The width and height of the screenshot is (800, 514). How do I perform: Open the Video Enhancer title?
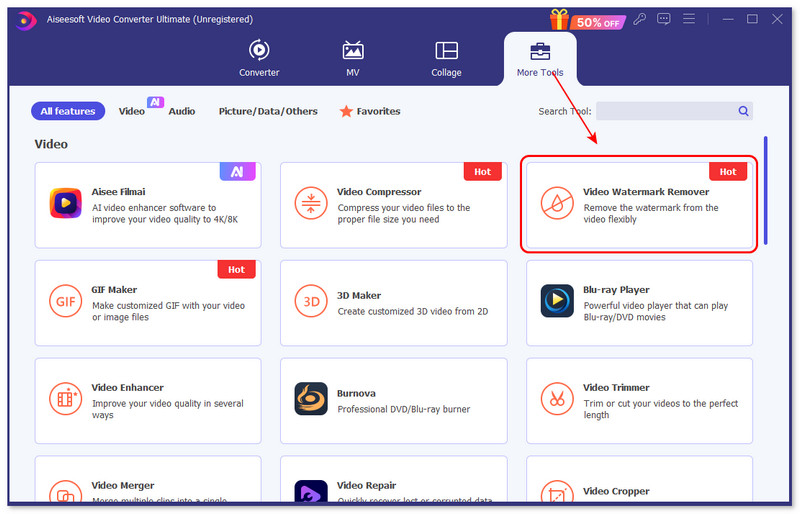(x=128, y=388)
